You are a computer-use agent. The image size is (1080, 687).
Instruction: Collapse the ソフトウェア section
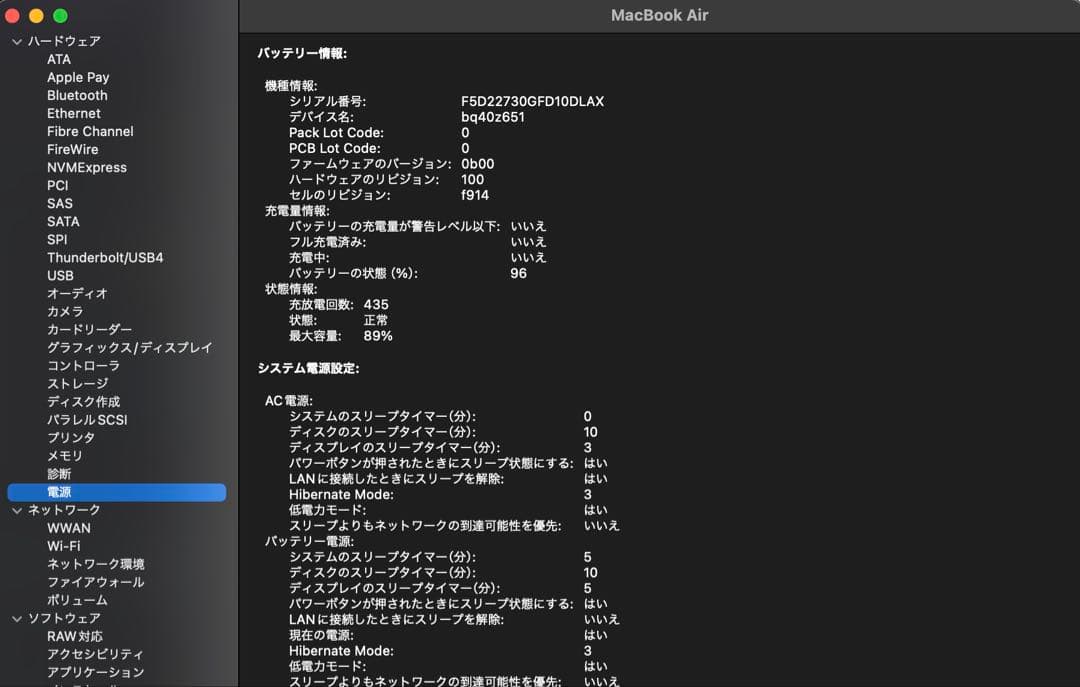15,618
